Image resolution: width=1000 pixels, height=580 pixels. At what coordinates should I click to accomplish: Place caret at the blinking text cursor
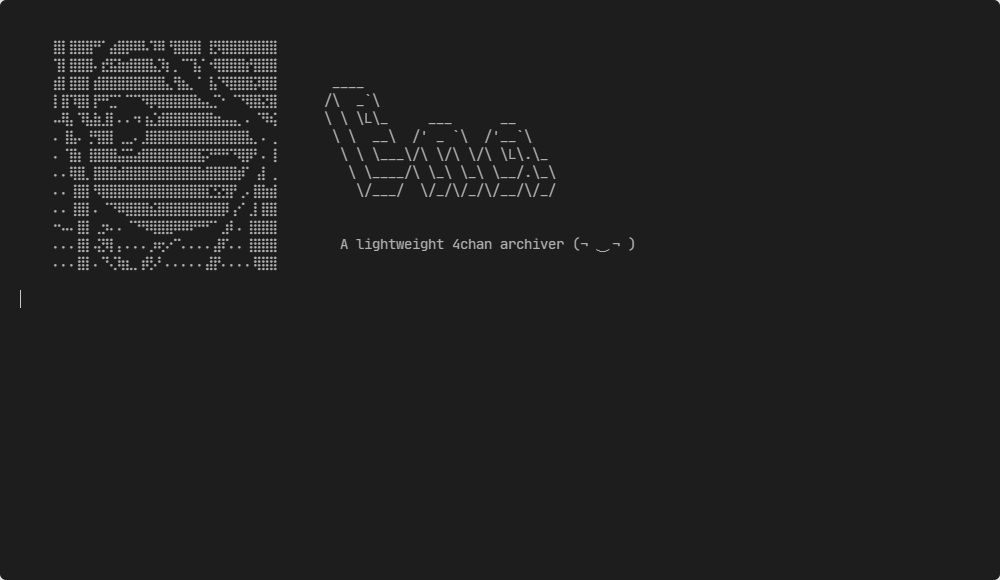coord(20,299)
